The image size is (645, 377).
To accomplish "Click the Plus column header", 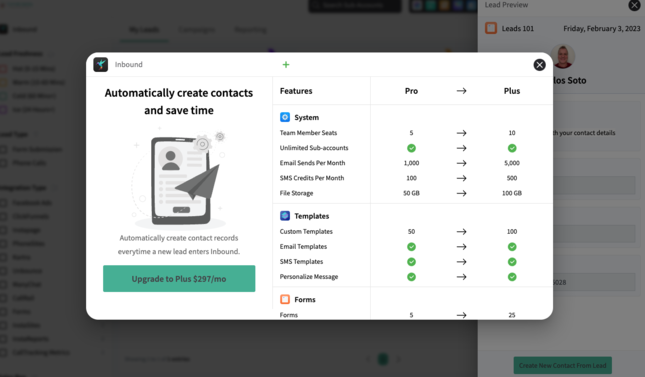I will pyautogui.click(x=512, y=91).
